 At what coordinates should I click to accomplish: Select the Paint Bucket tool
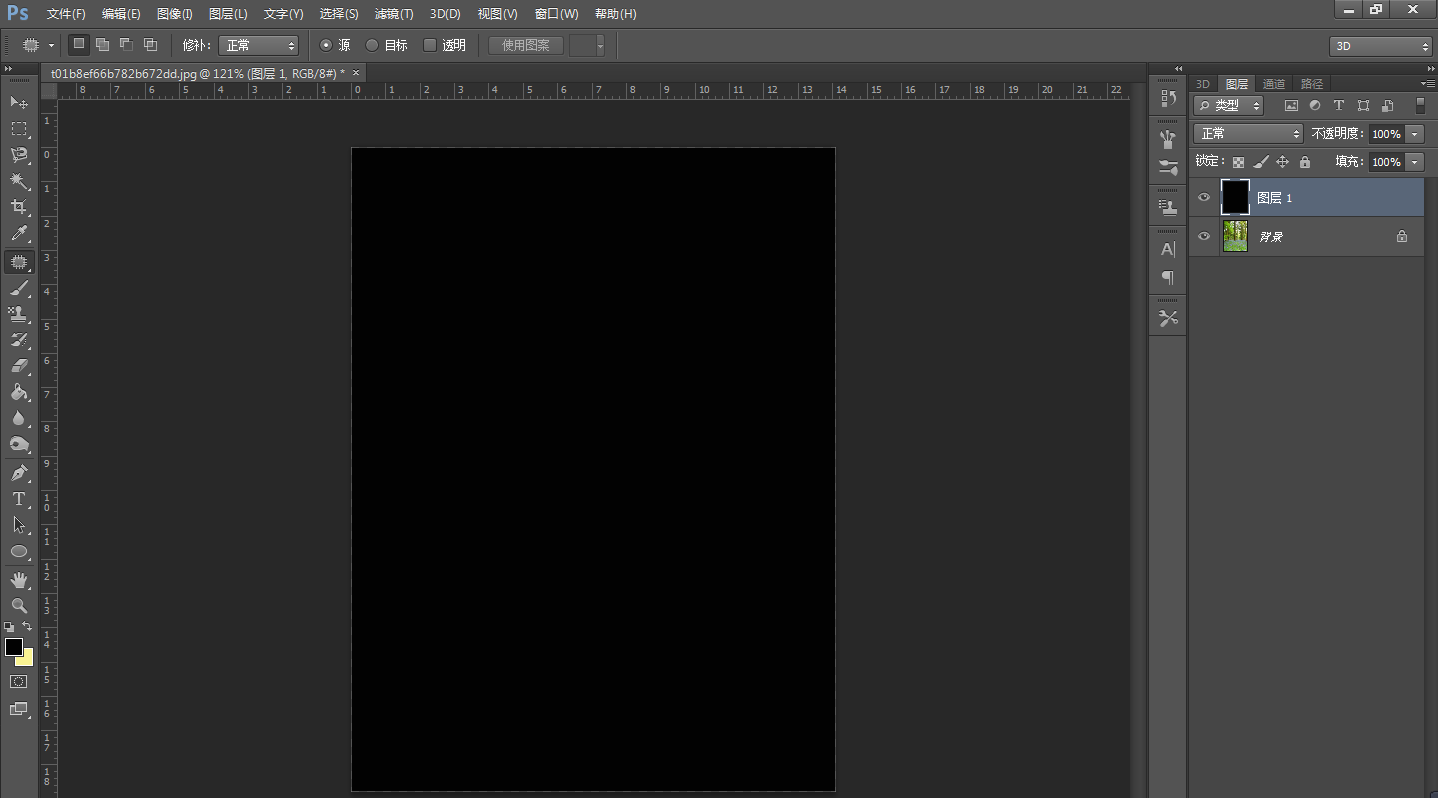point(19,392)
